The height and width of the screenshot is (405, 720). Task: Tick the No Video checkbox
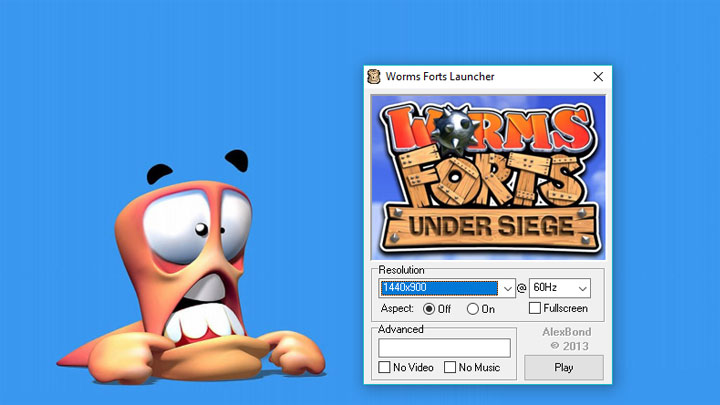(x=385, y=368)
